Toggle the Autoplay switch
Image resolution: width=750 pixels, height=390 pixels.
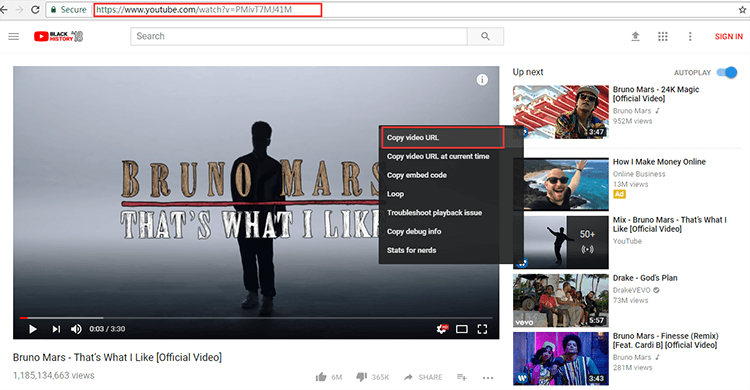click(x=727, y=73)
